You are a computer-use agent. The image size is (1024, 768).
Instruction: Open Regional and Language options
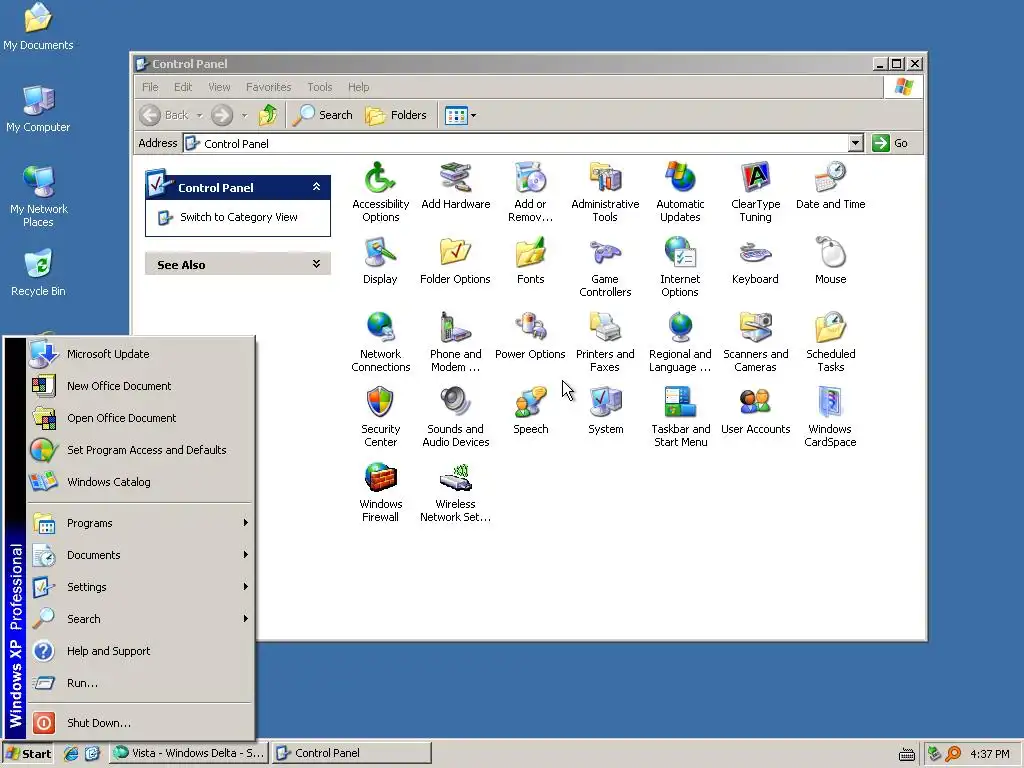680,342
